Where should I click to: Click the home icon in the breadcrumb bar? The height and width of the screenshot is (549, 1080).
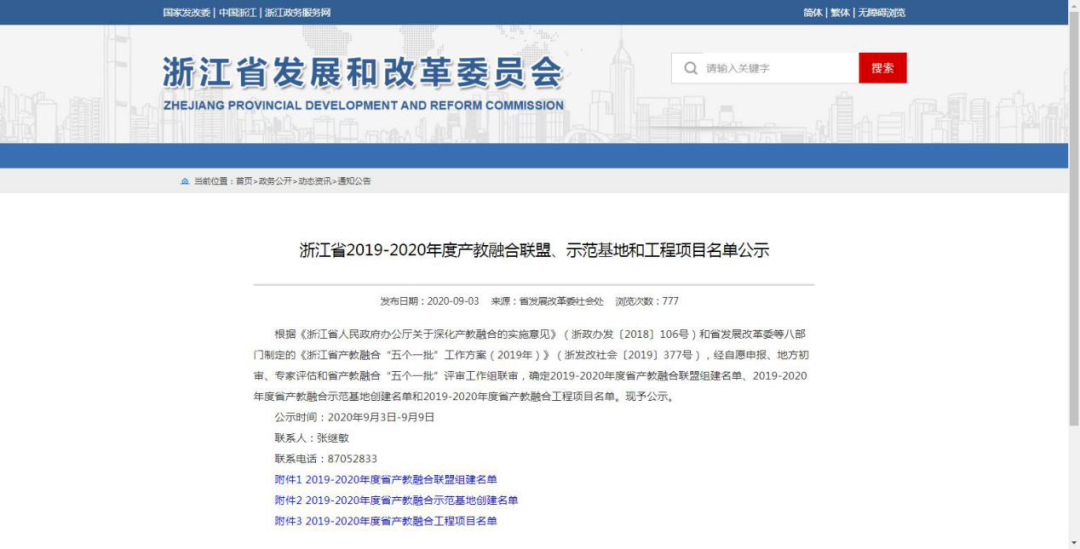[x=184, y=181]
